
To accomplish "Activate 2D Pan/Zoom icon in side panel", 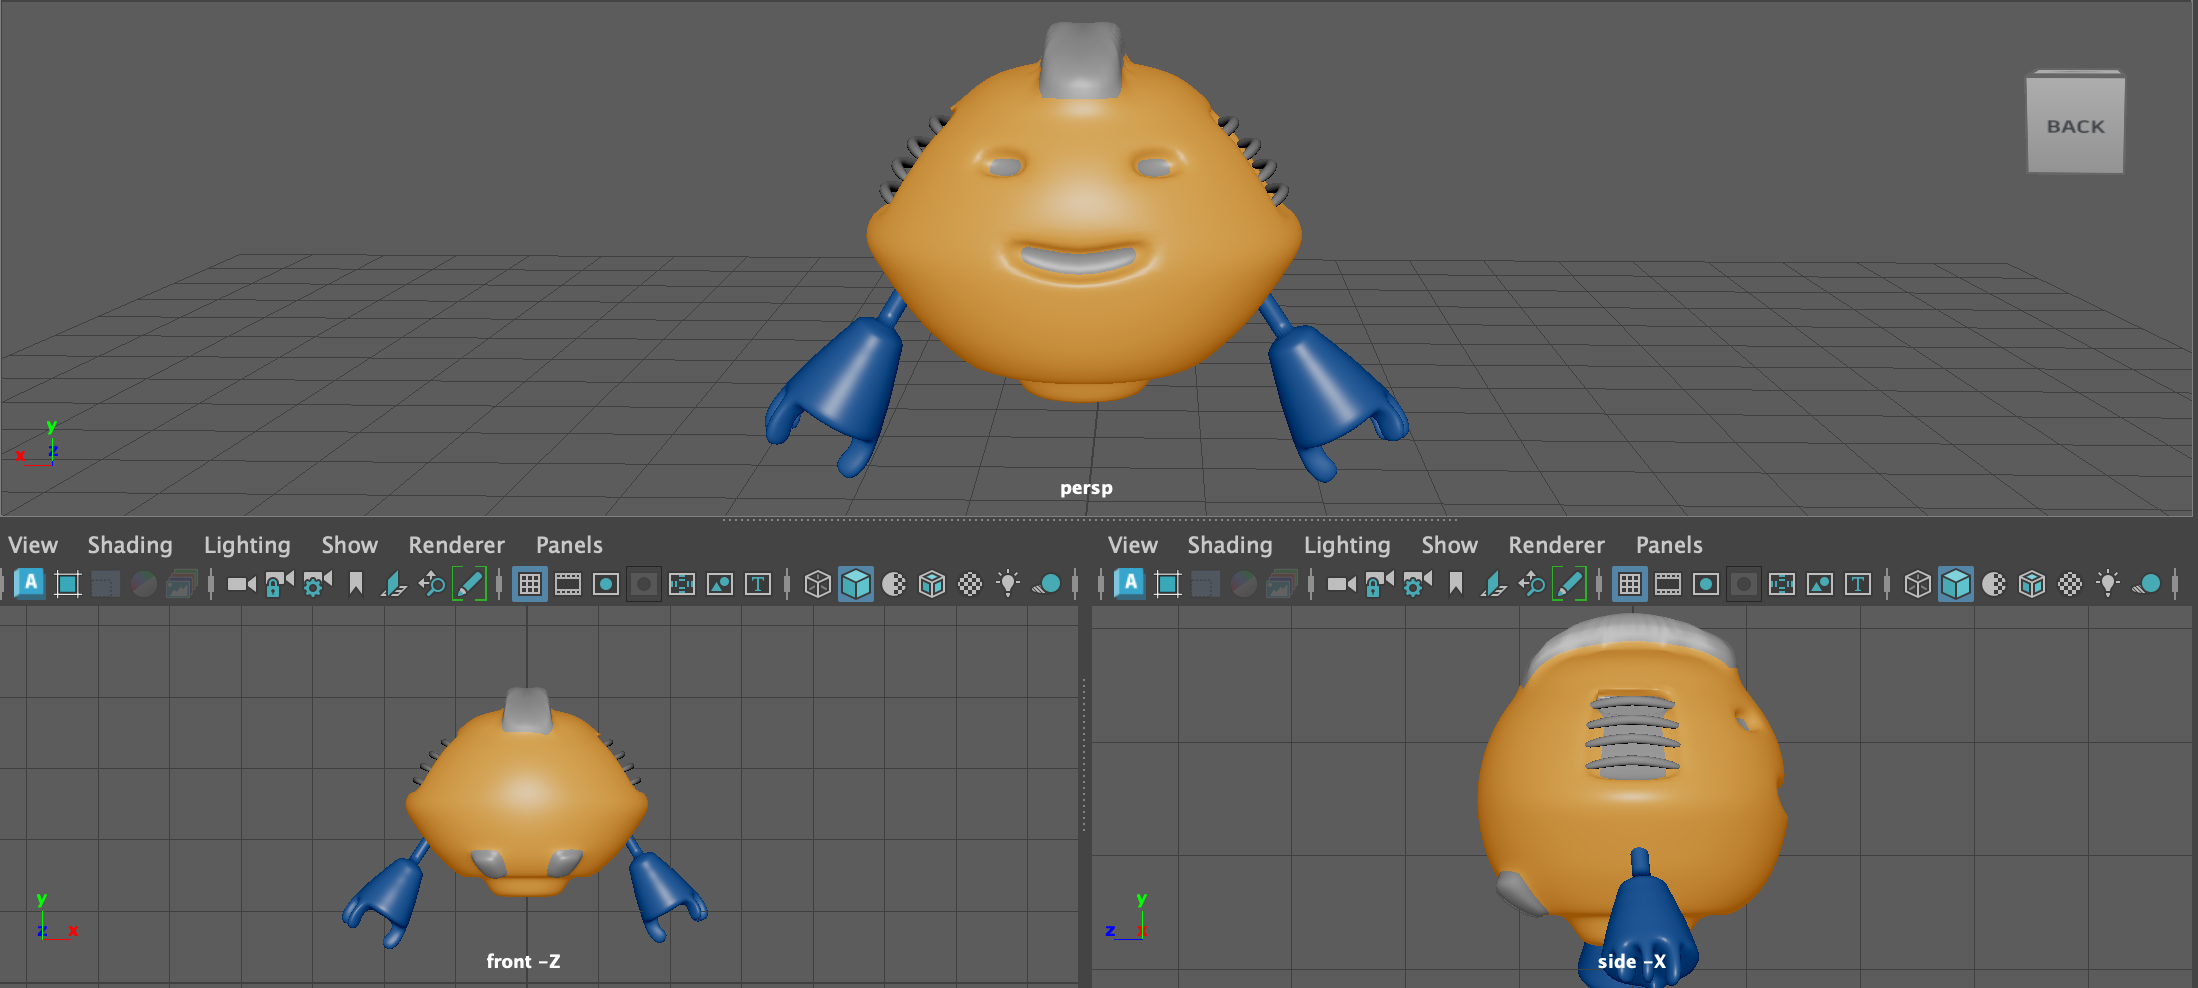I will pos(1531,584).
